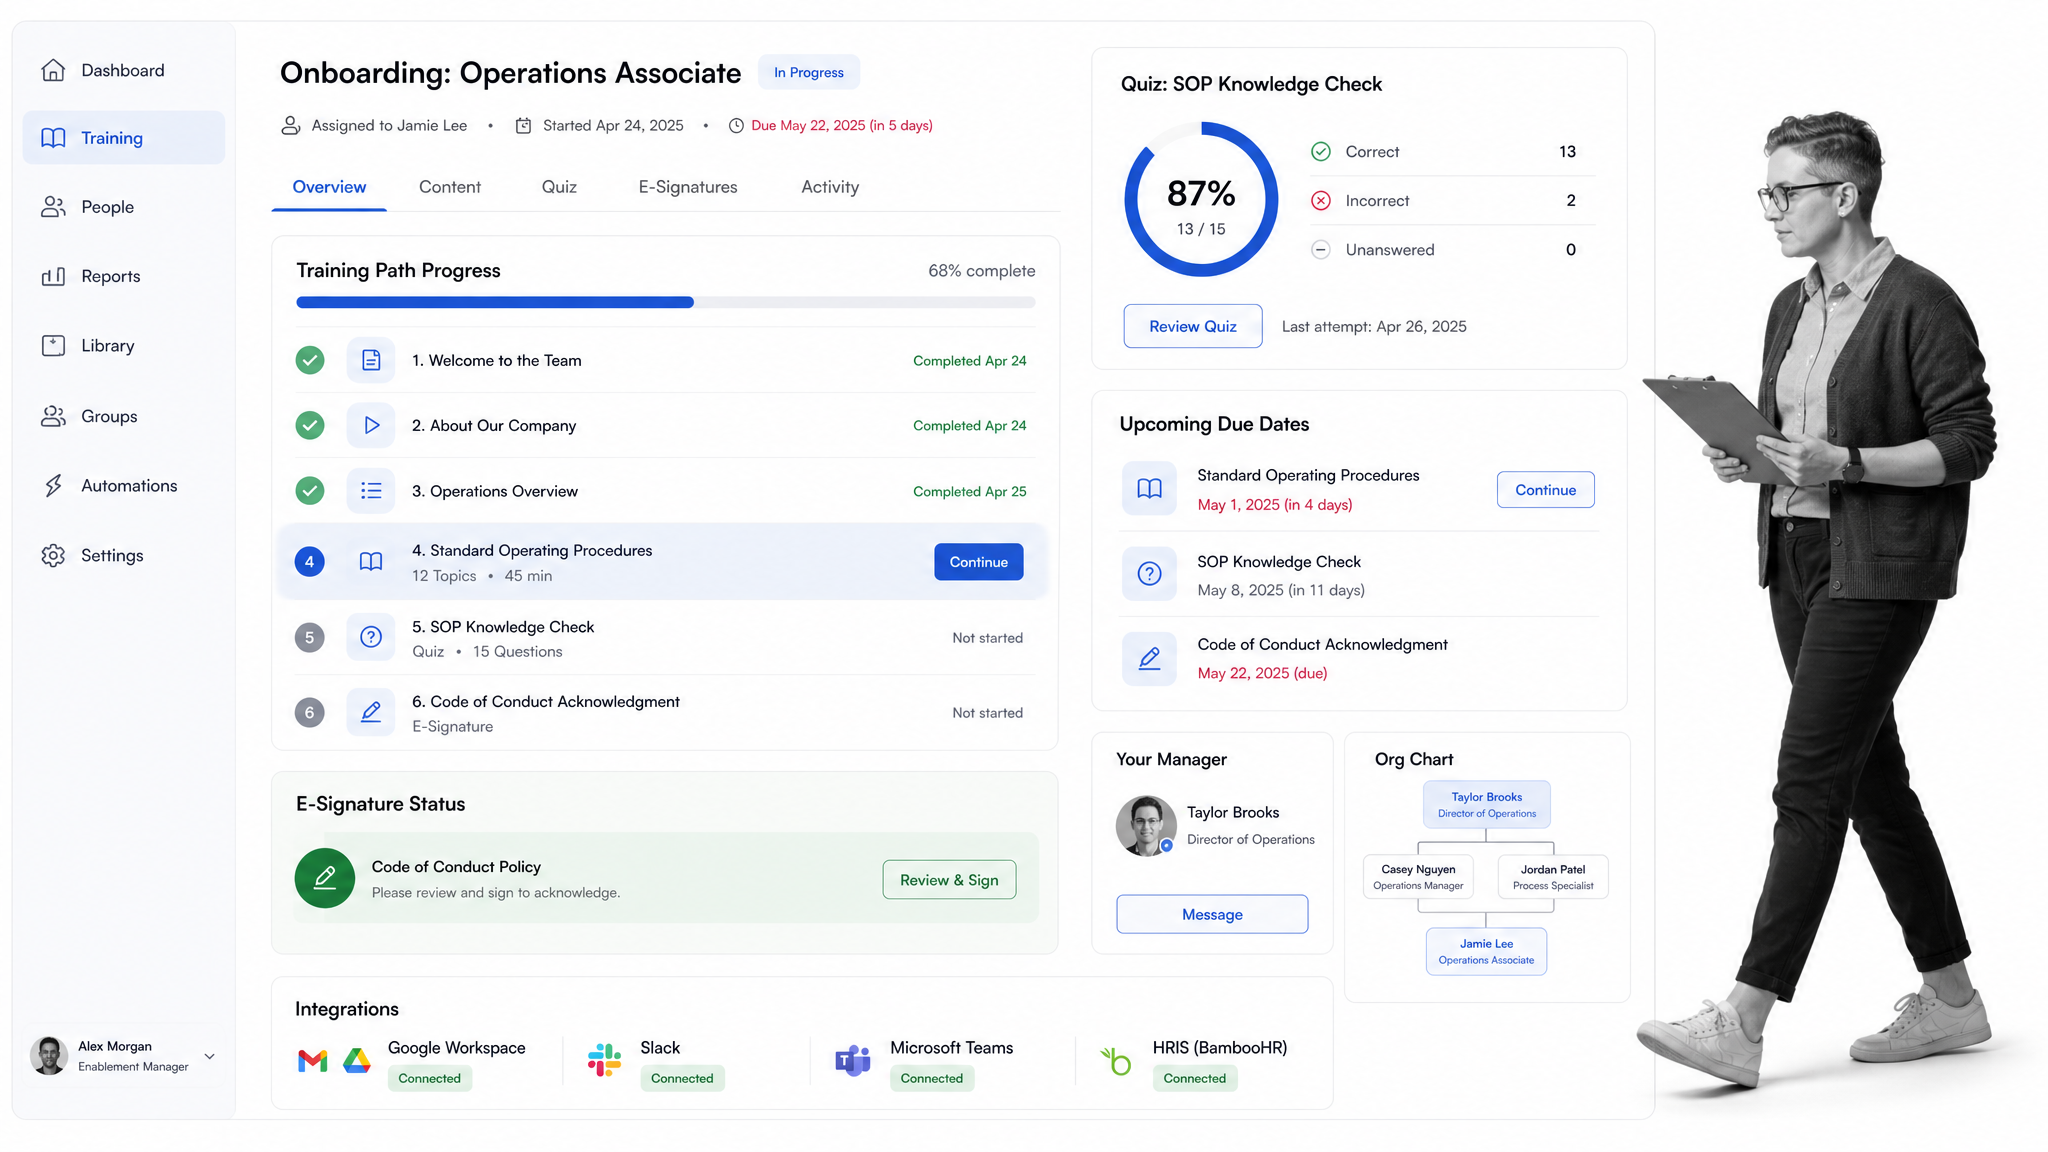
Task: Click completed checkmark for Welcome to the Team
Action: coord(310,360)
